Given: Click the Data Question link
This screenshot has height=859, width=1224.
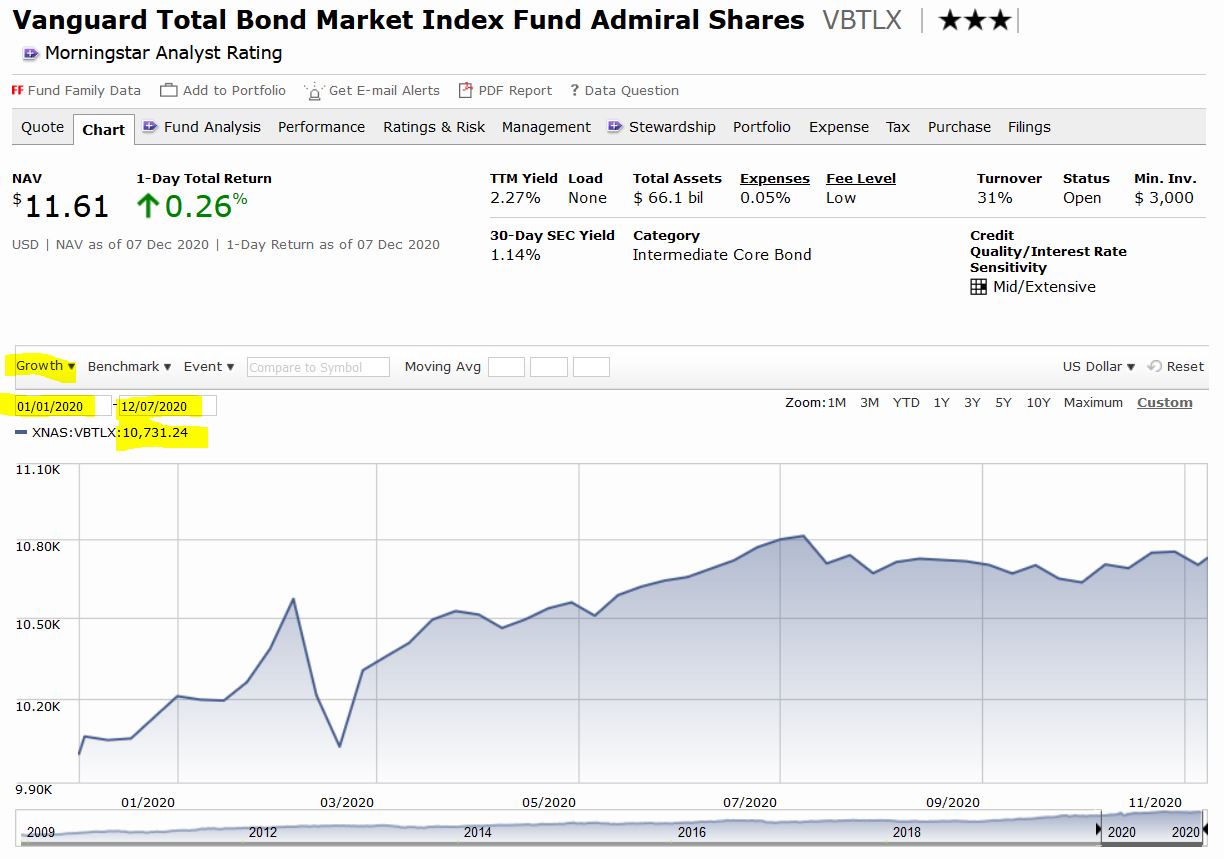Looking at the screenshot, I should click(632, 90).
